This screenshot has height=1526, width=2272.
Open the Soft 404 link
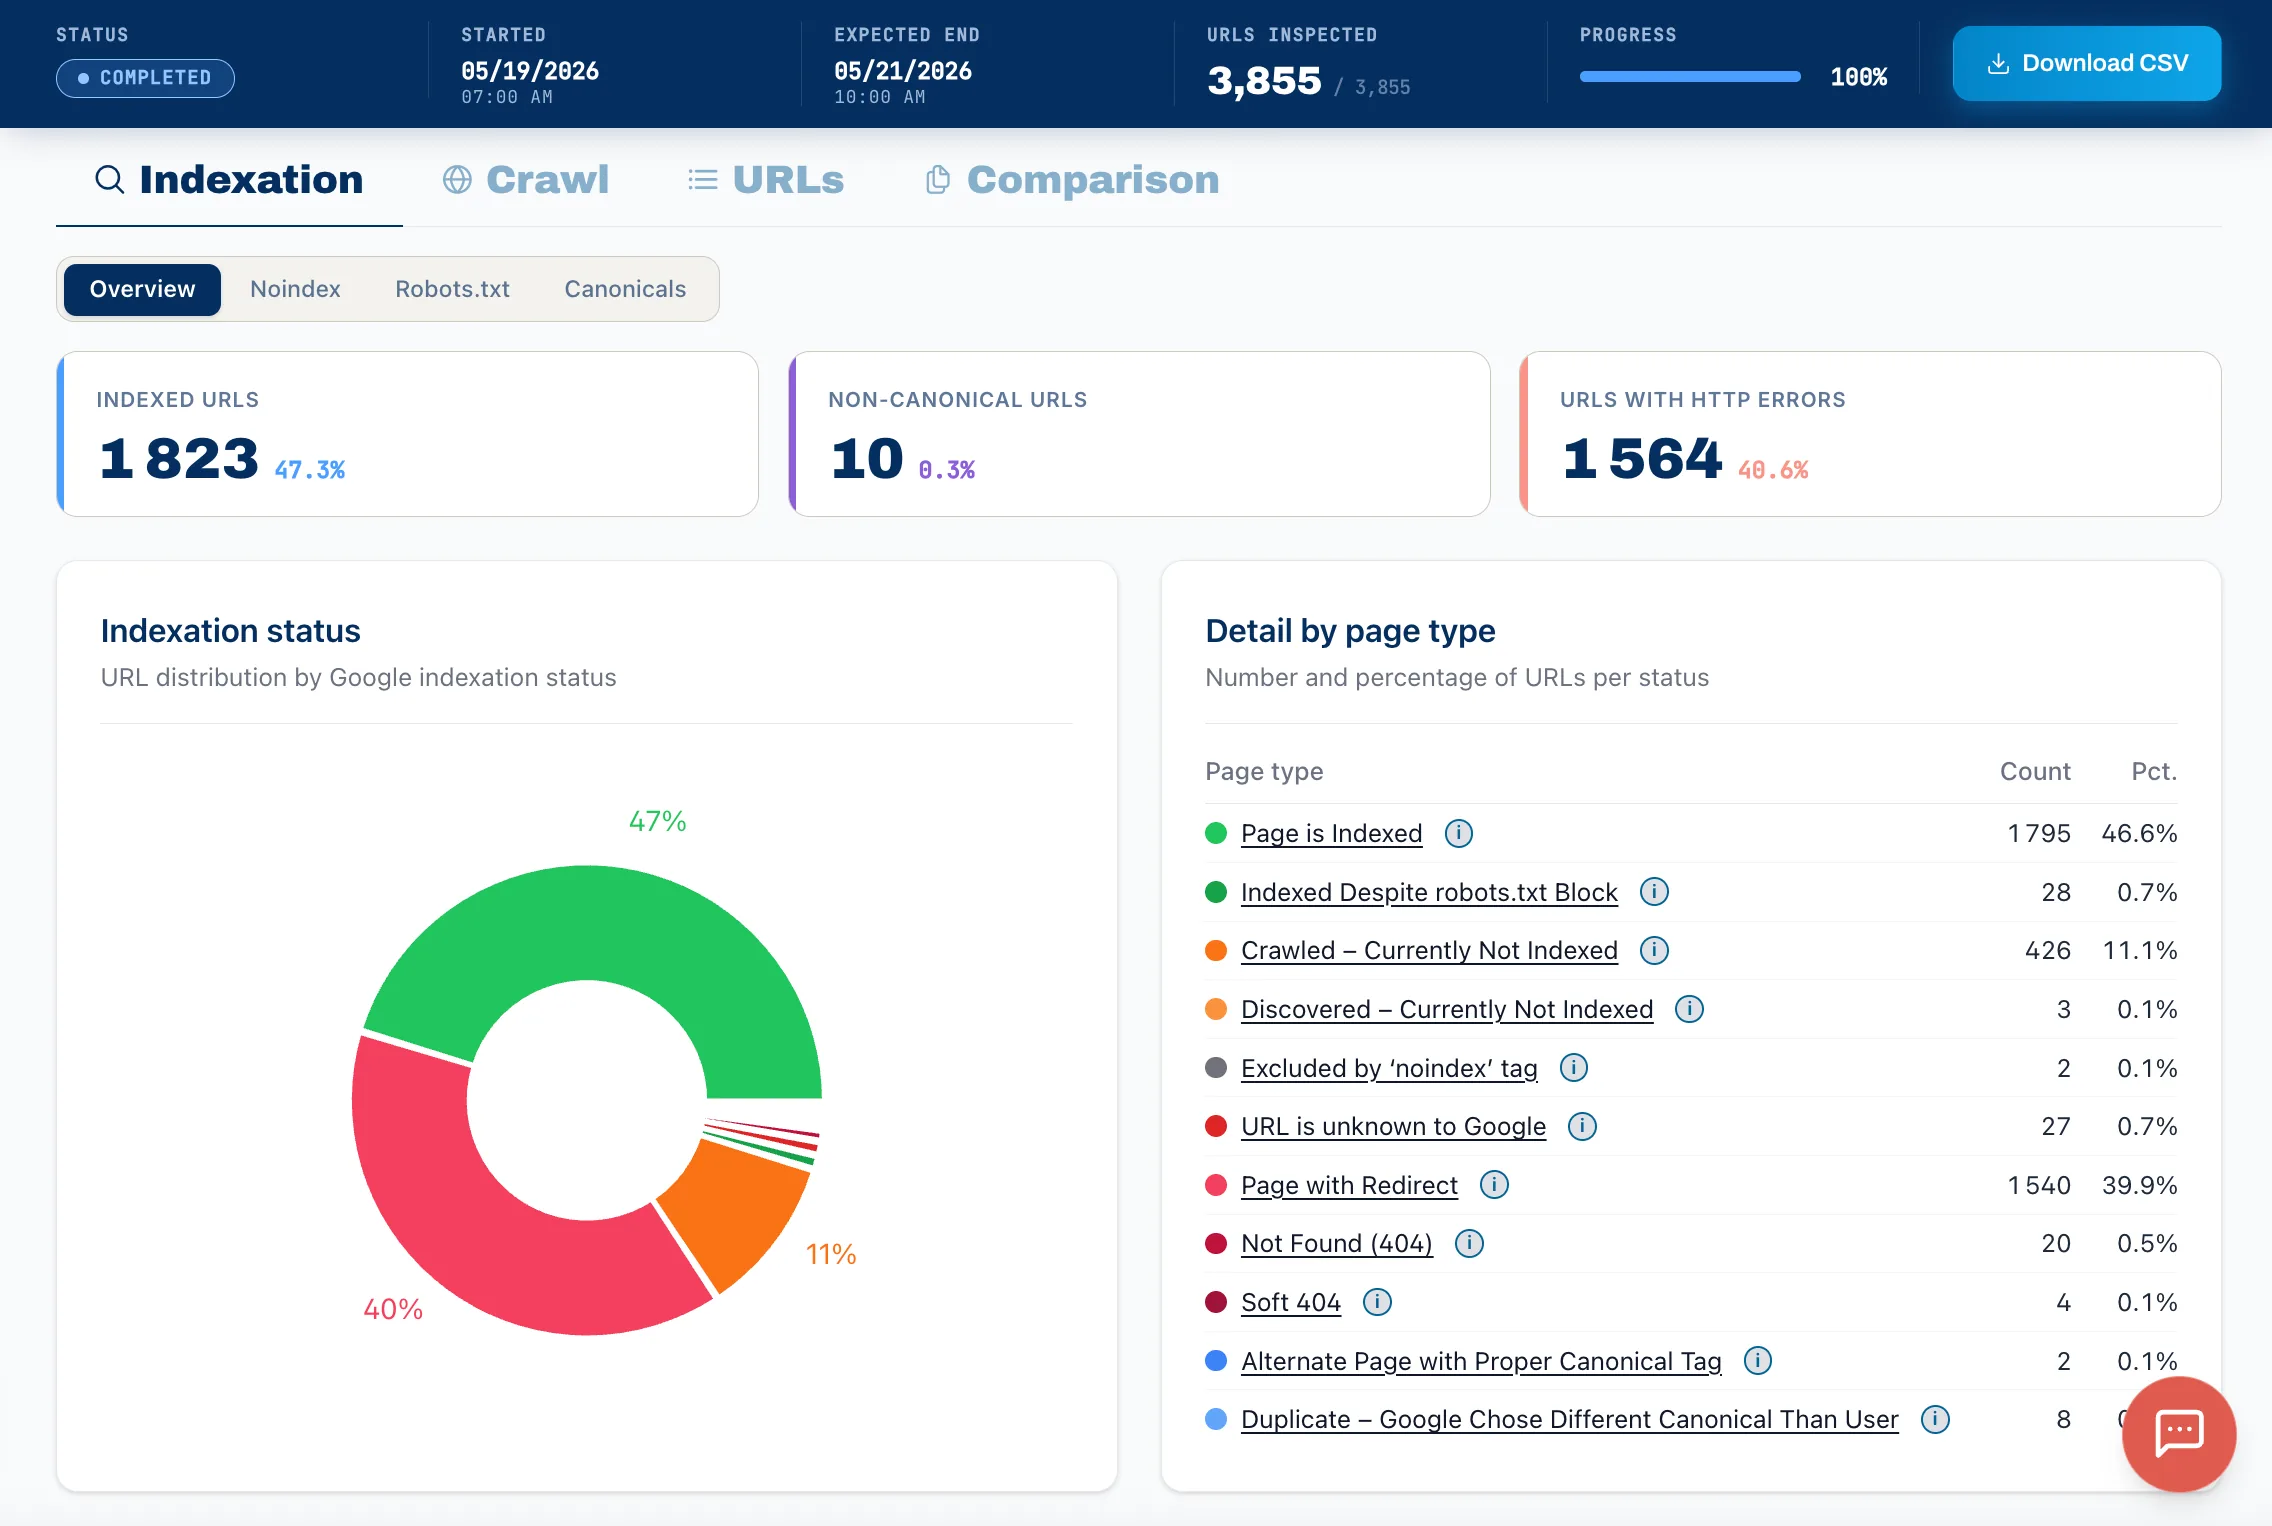(x=1291, y=1303)
